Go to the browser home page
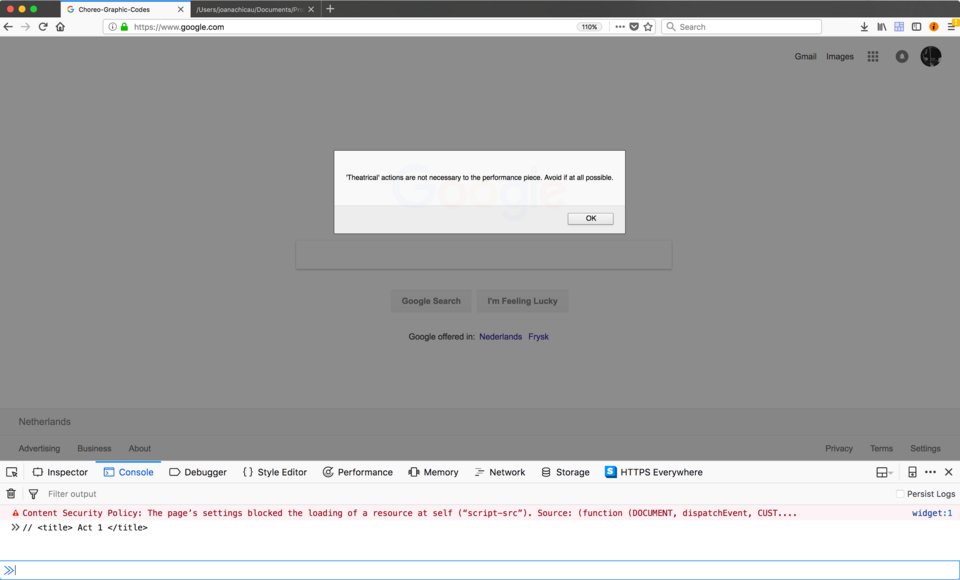 (x=60, y=27)
